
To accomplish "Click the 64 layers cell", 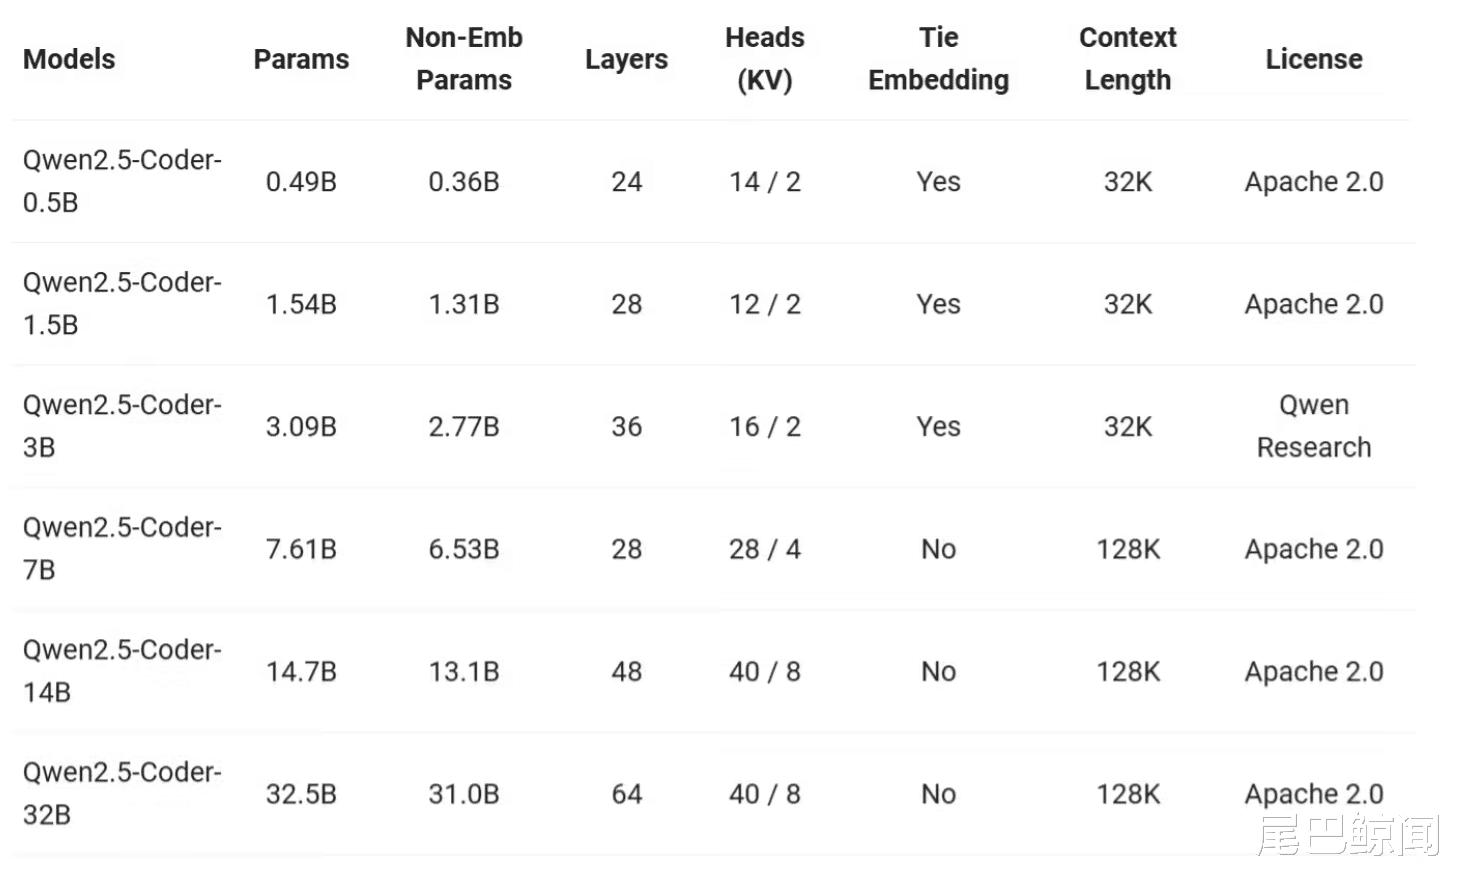I will click(x=626, y=794).
